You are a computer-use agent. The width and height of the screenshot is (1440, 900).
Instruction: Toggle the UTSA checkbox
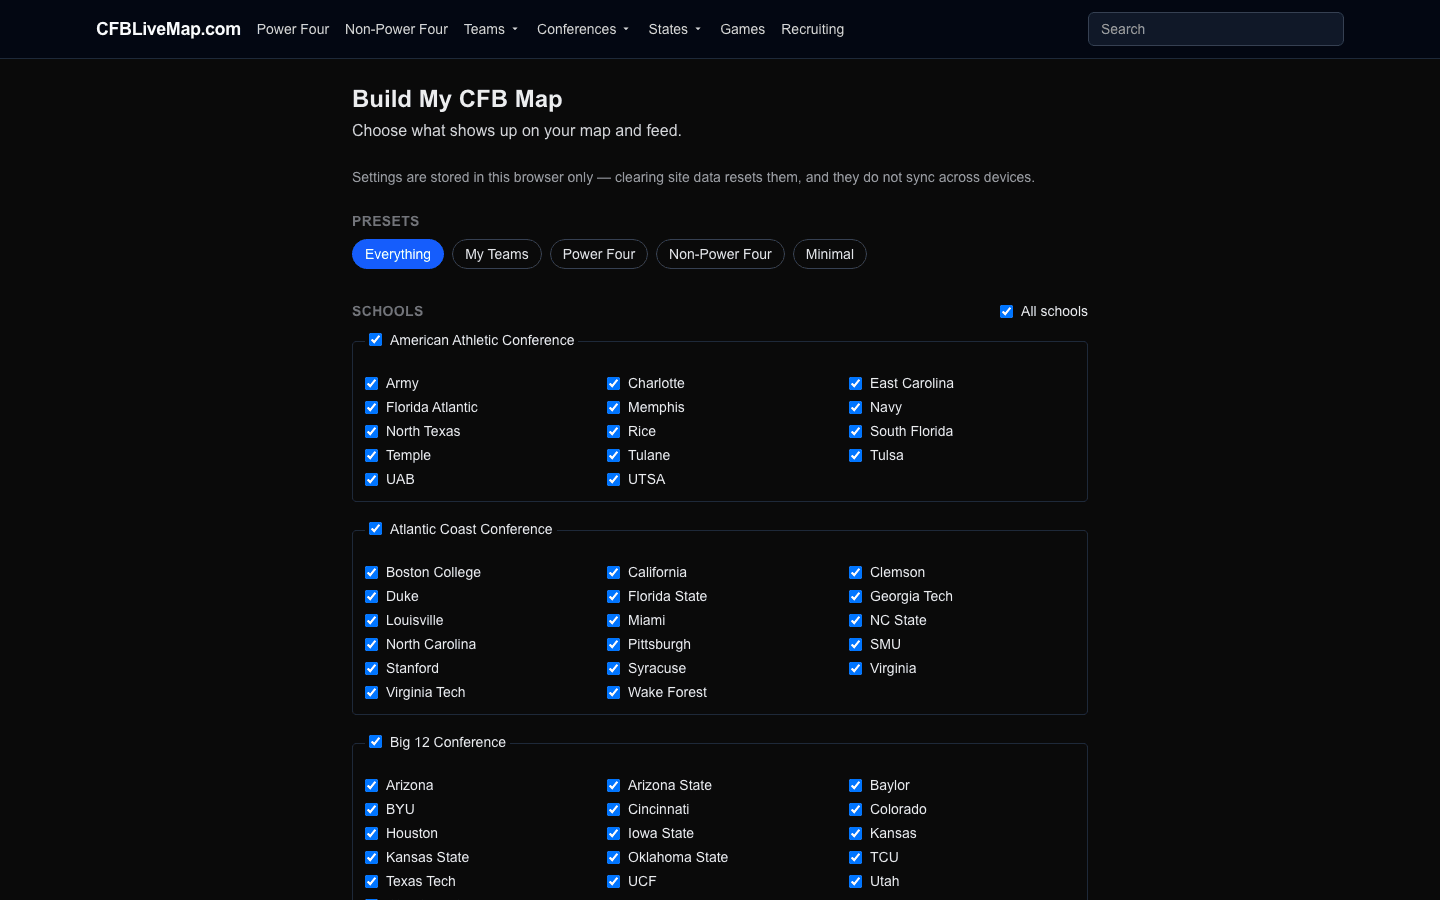pos(613,479)
